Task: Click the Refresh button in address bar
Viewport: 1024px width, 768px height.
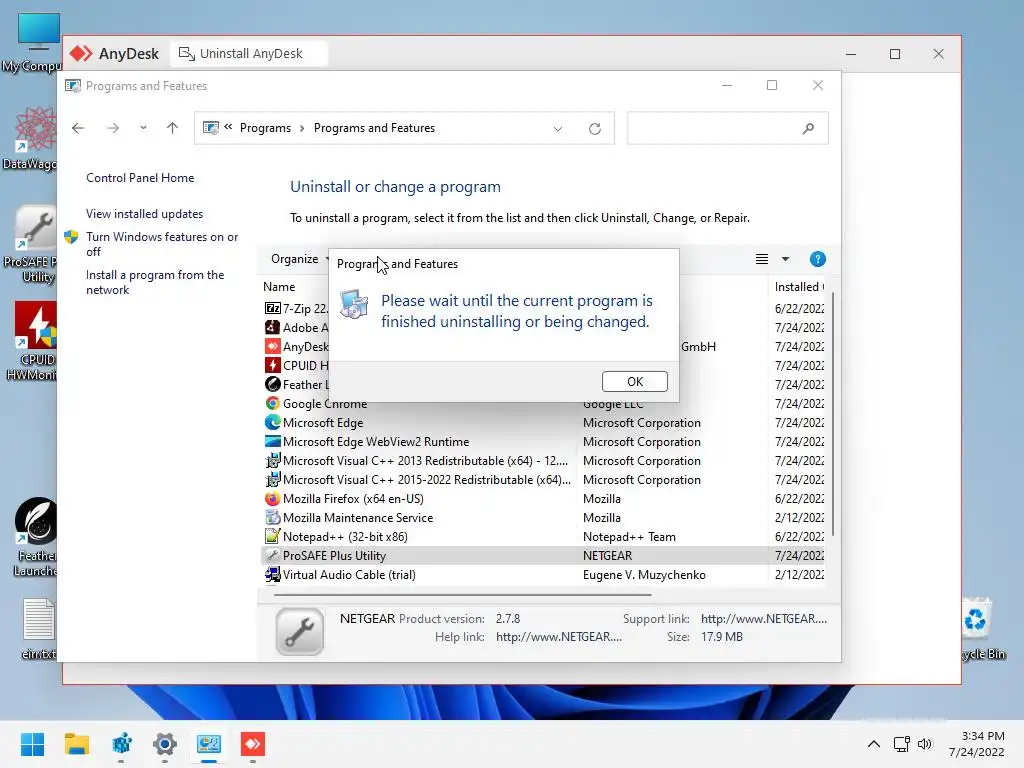Action: 594,129
